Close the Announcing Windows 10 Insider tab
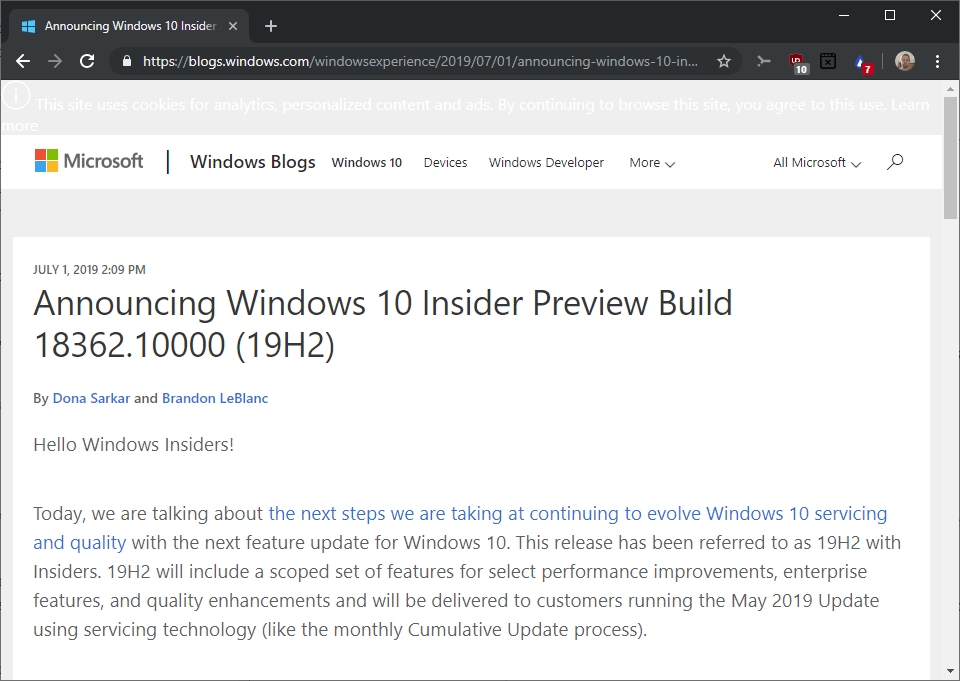960x681 pixels. pyautogui.click(x=233, y=26)
